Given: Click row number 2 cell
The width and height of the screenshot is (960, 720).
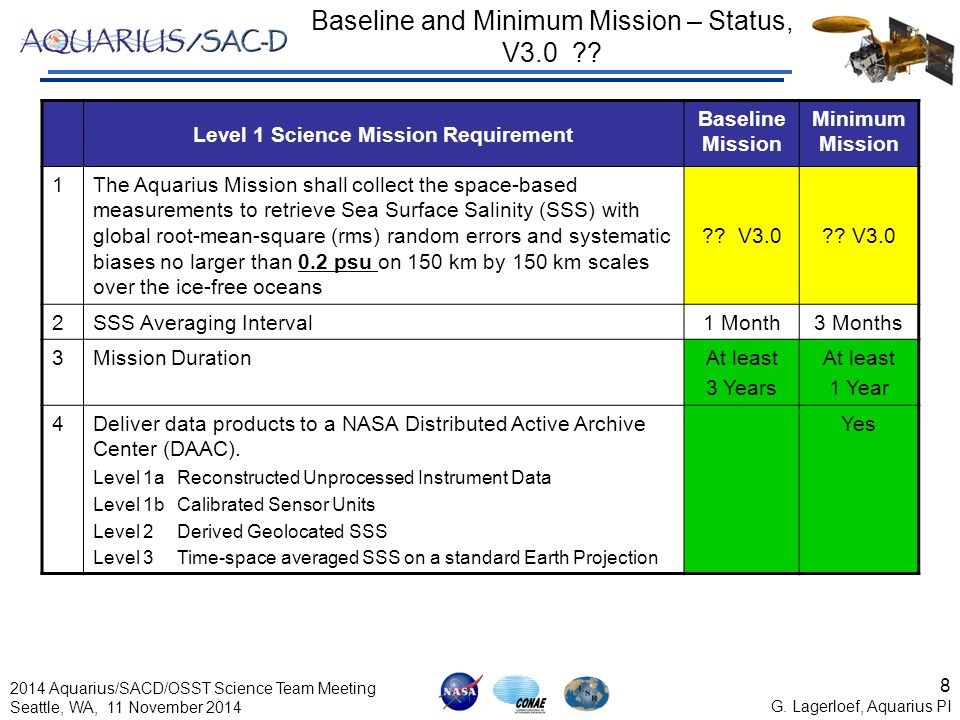Looking at the screenshot, I should coord(62,323).
